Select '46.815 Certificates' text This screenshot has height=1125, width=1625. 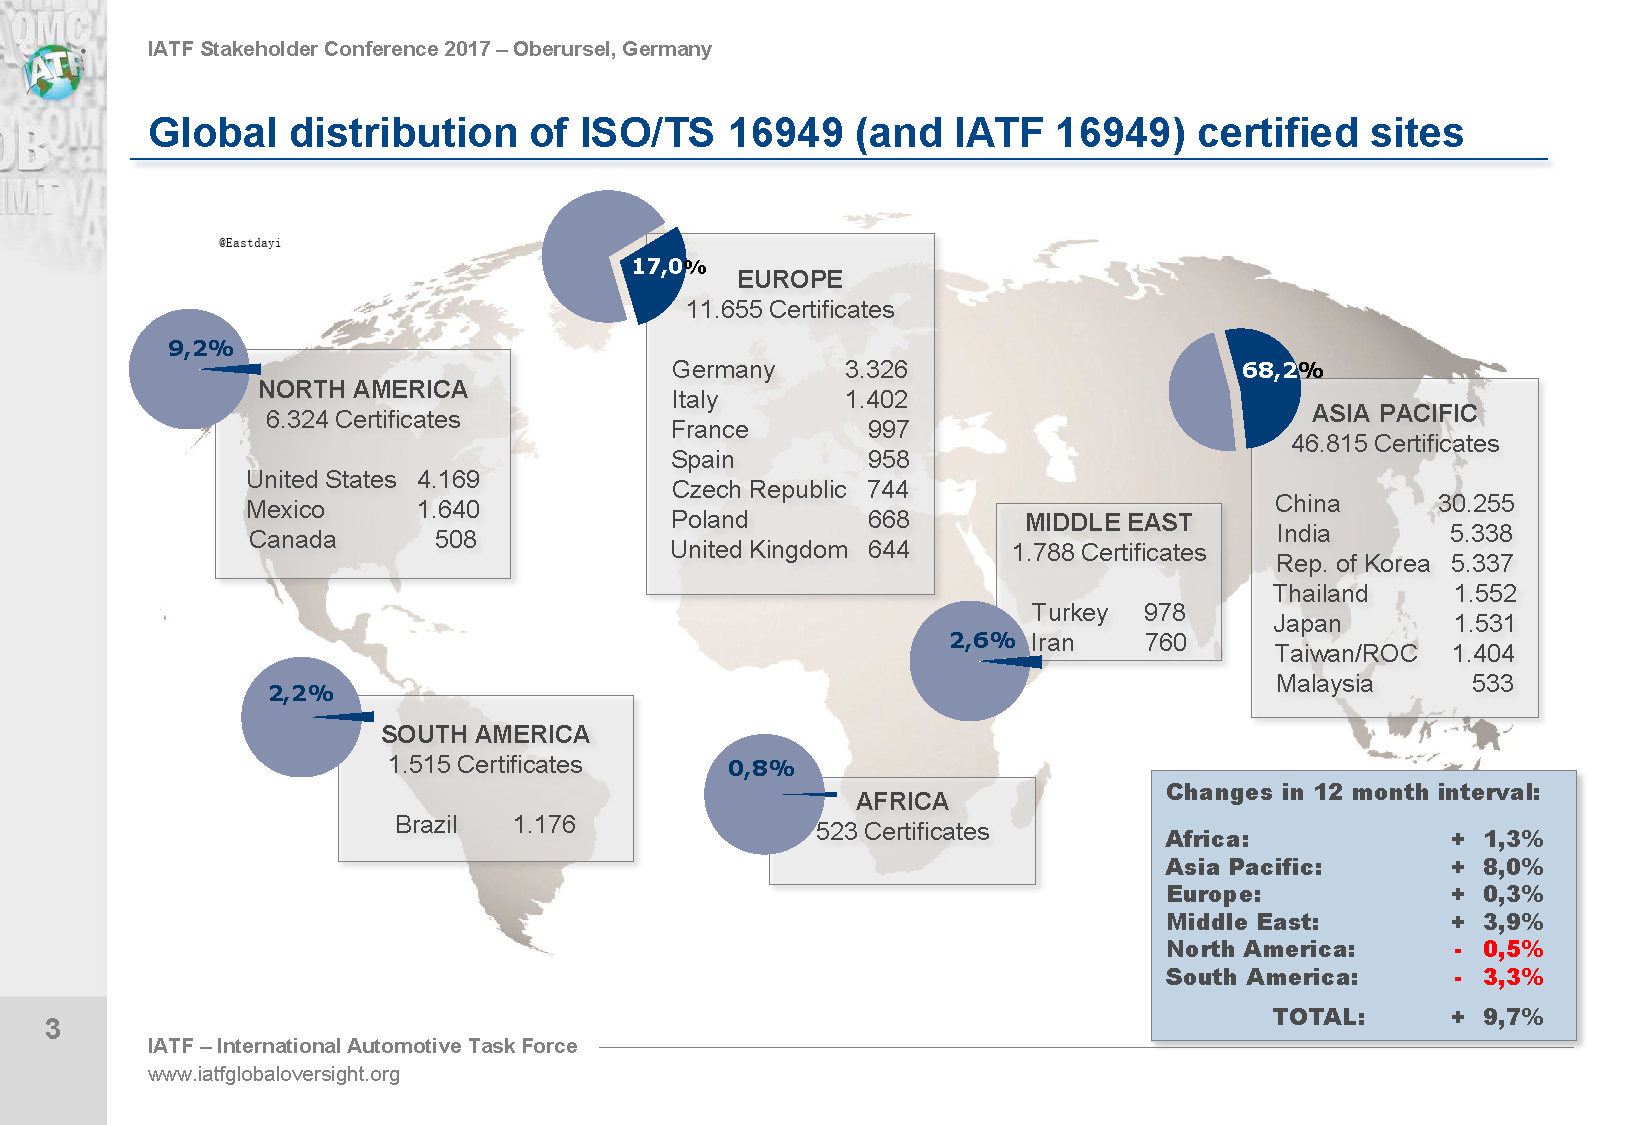coord(1395,443)
